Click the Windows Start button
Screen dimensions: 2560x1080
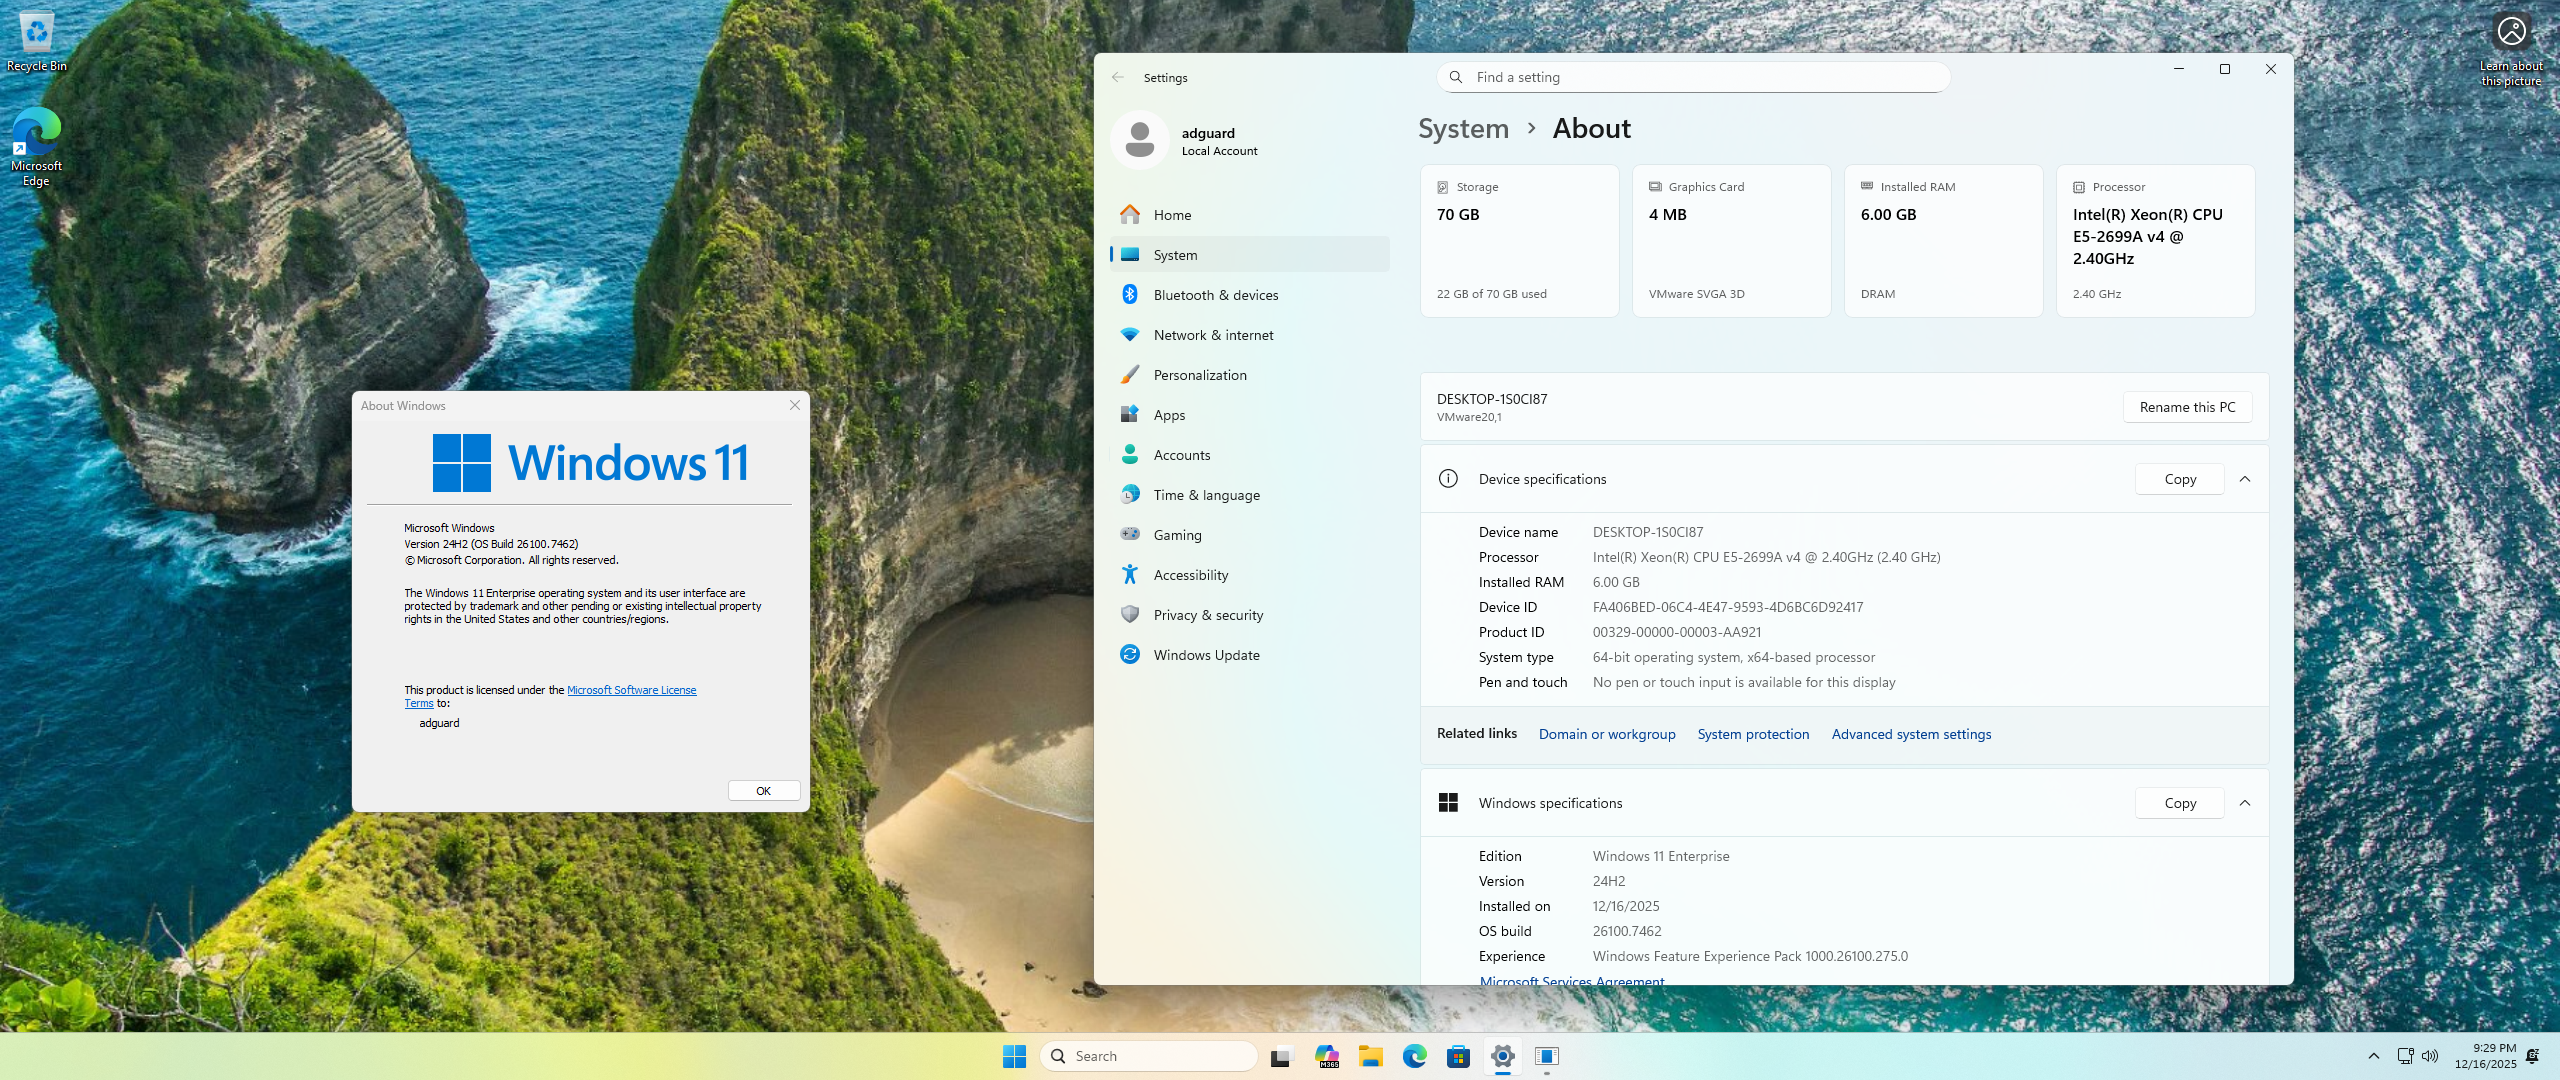tap(1014, 1056)
